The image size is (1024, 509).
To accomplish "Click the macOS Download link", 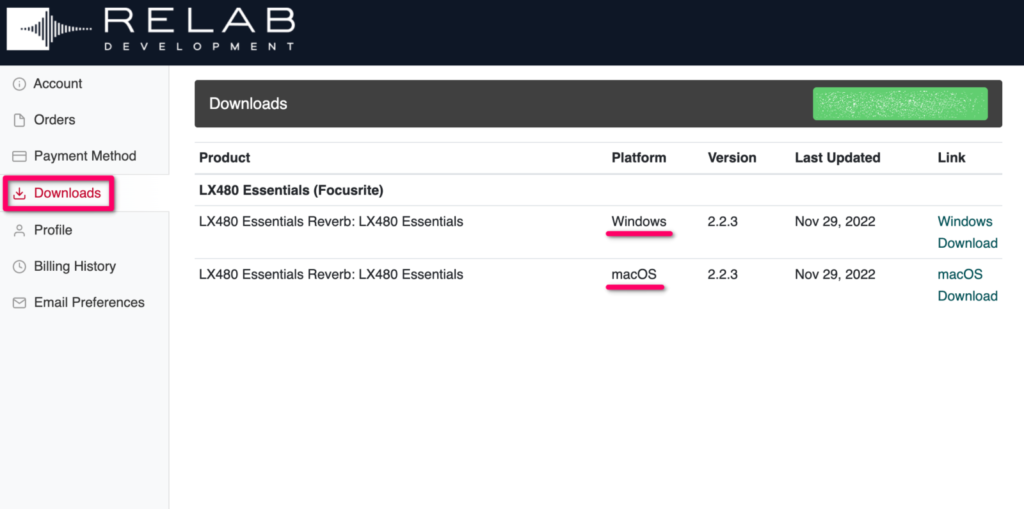I will click(967, 285).
